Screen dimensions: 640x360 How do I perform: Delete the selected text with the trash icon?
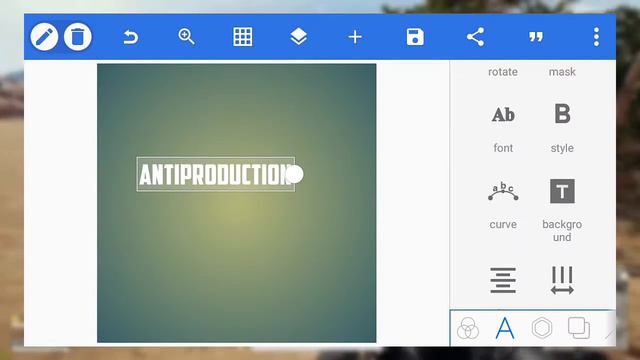pyautogui.click(x=78, y=37)
